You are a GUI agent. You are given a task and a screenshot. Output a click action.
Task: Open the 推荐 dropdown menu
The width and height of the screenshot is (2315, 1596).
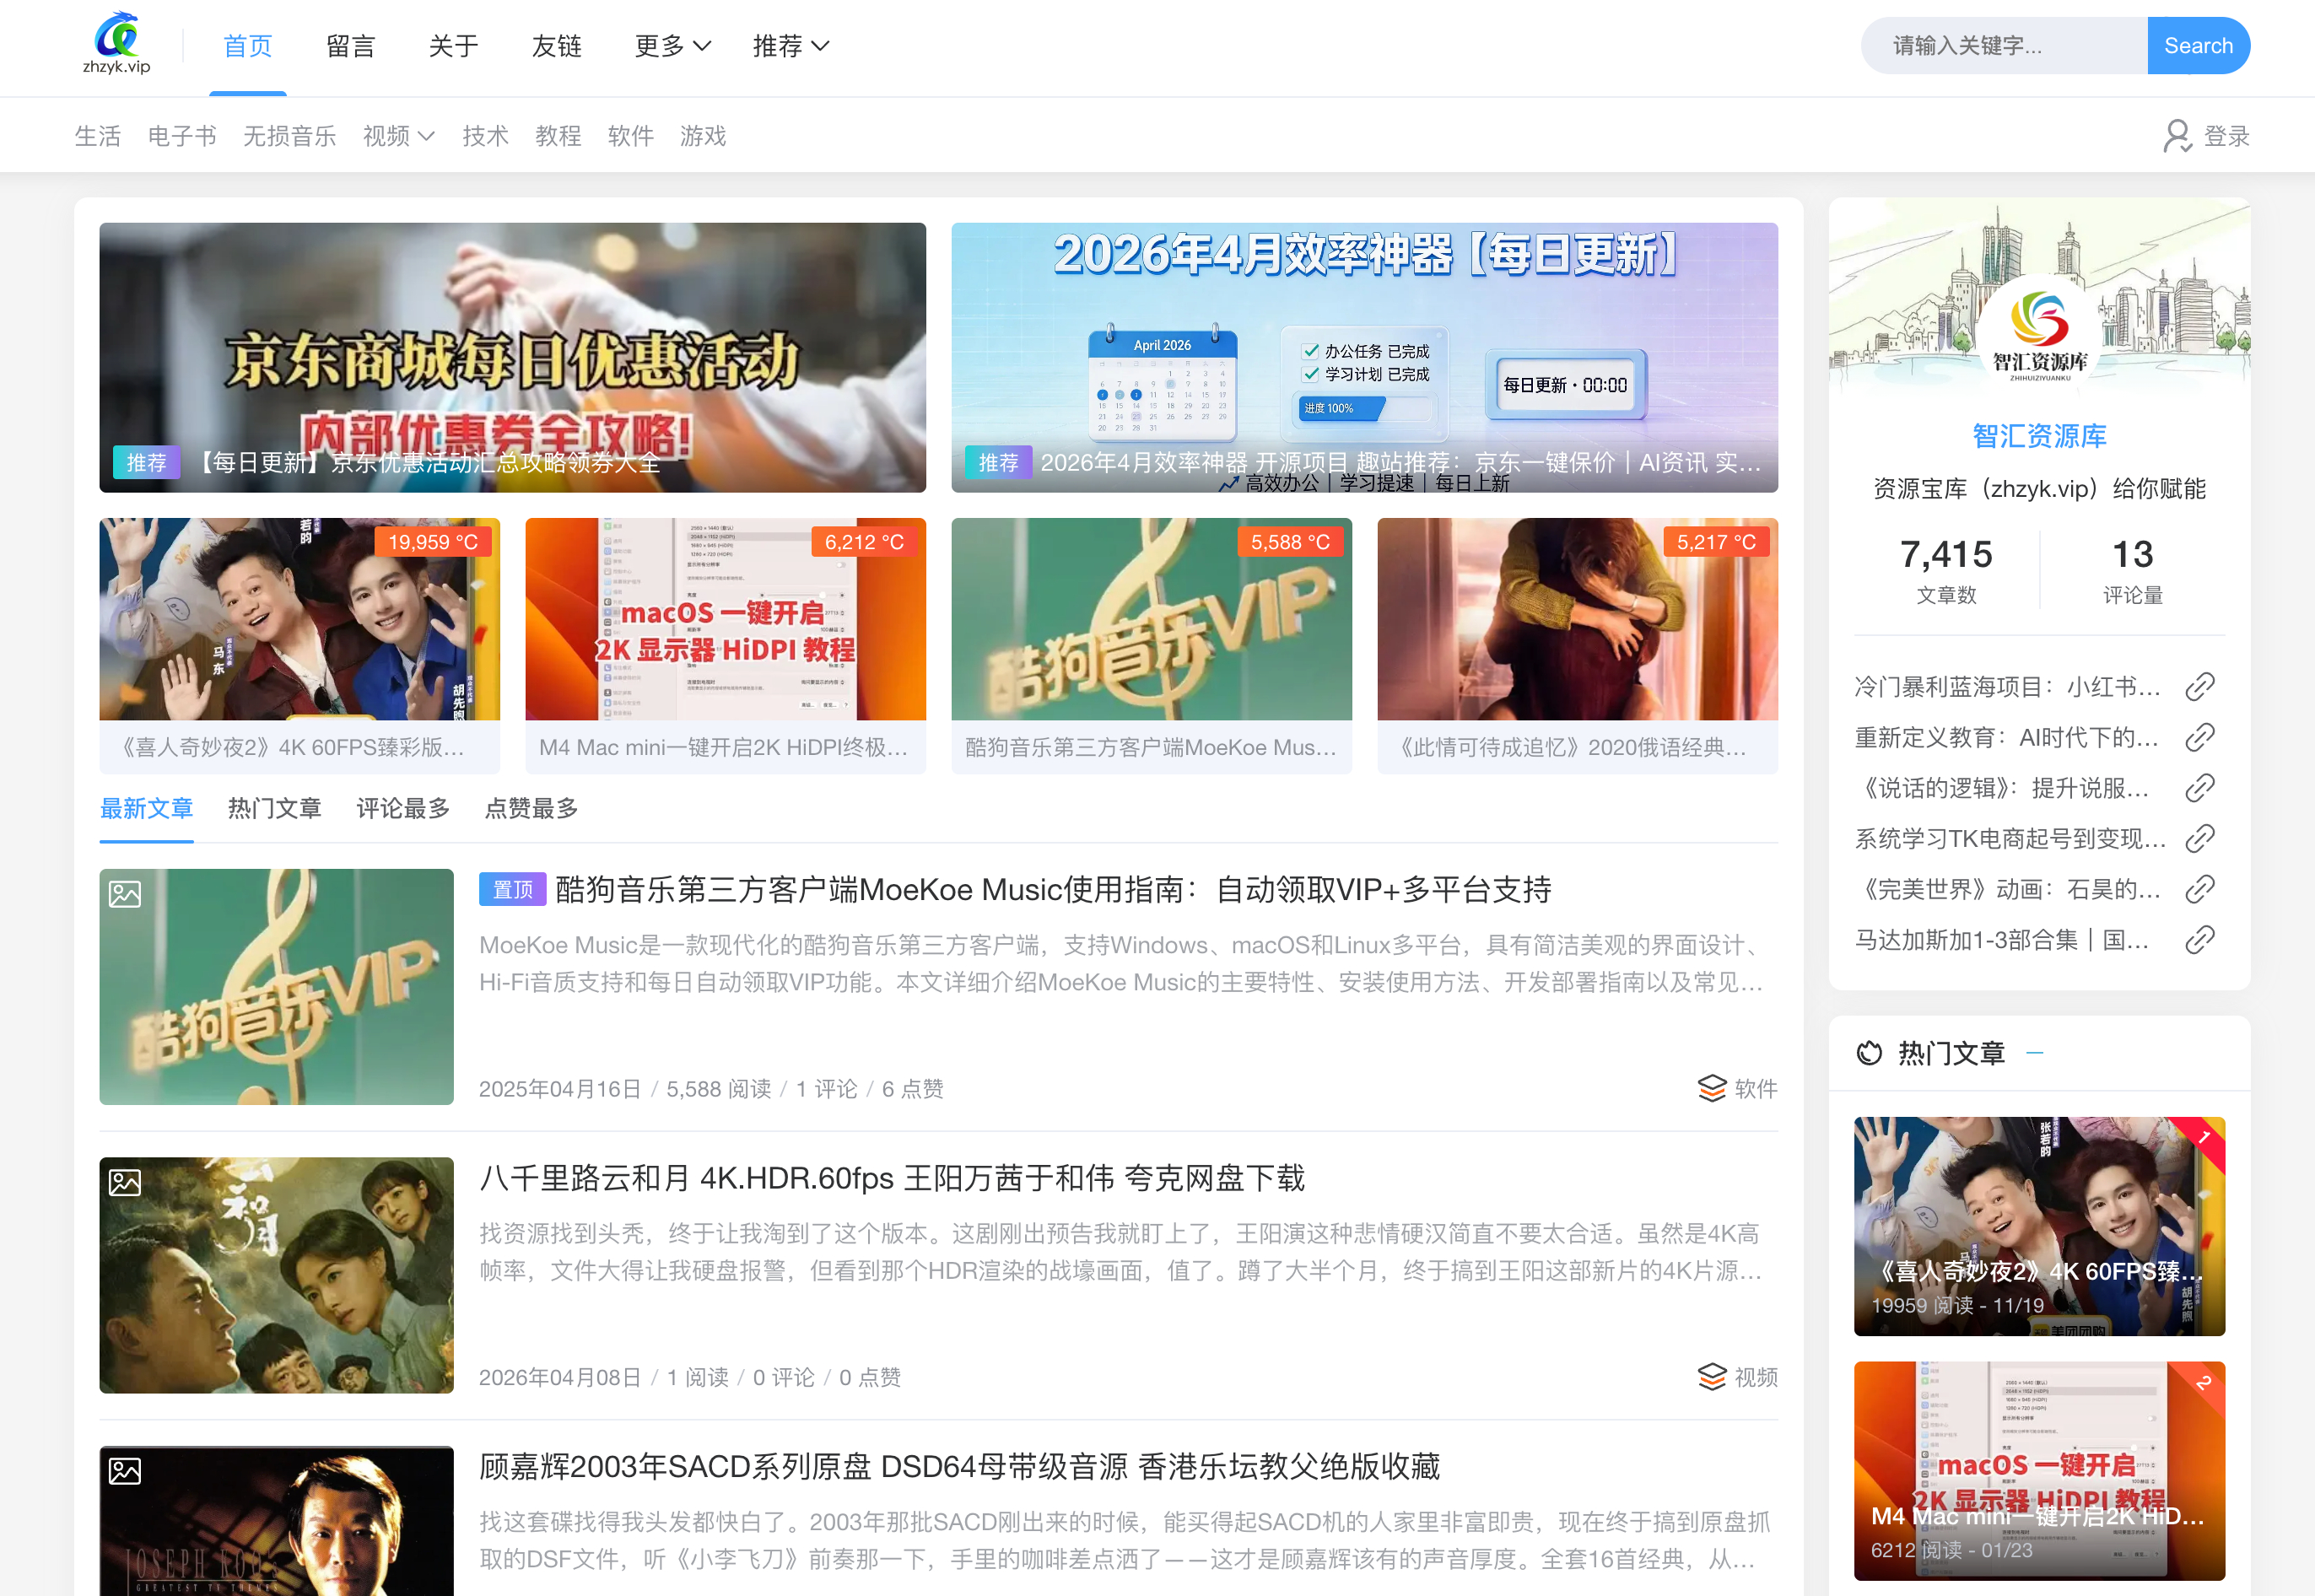[x=791, y=46]
